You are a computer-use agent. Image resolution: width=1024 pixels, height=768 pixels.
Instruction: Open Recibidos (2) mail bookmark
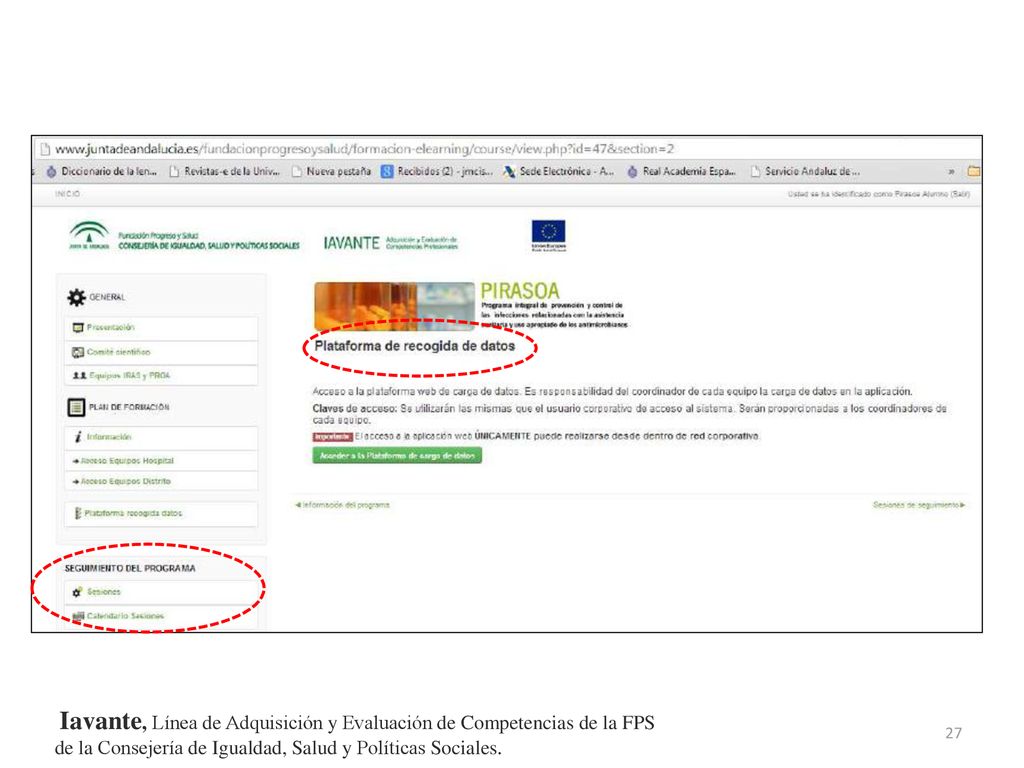tap(438, 172)
